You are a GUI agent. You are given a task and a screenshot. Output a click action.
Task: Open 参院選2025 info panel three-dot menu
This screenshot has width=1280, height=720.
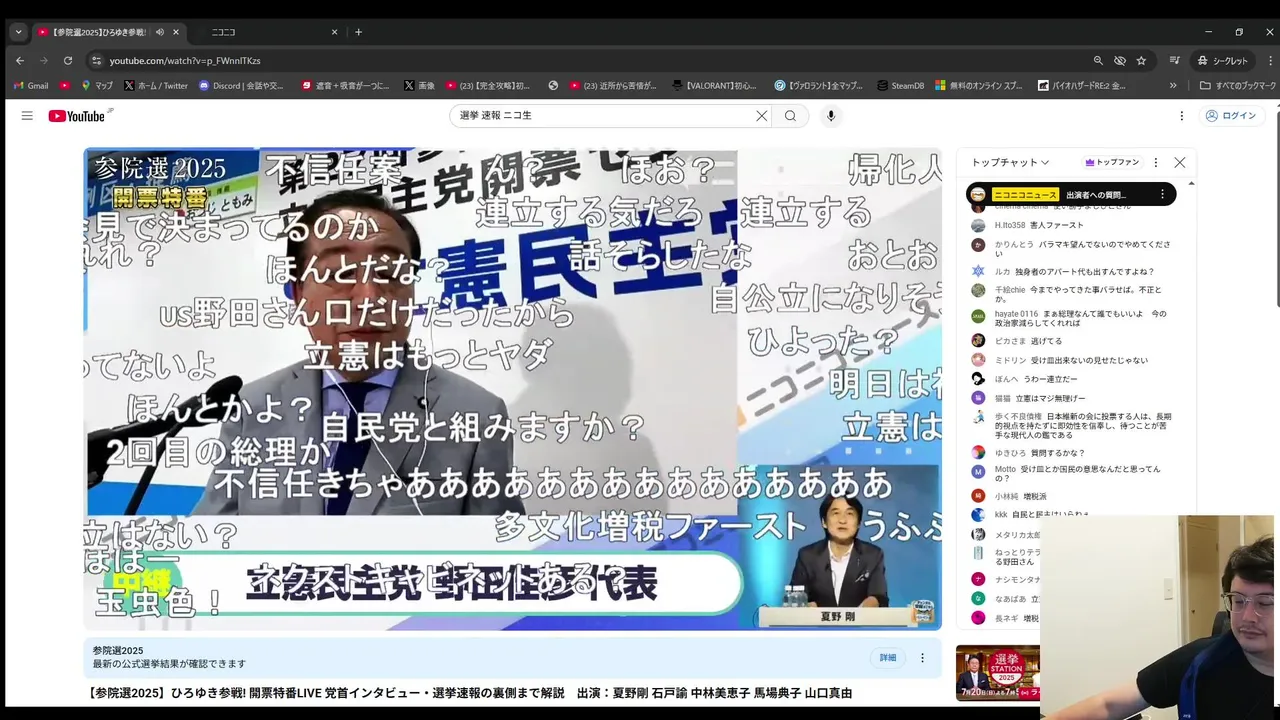click(x=922, y=657)
